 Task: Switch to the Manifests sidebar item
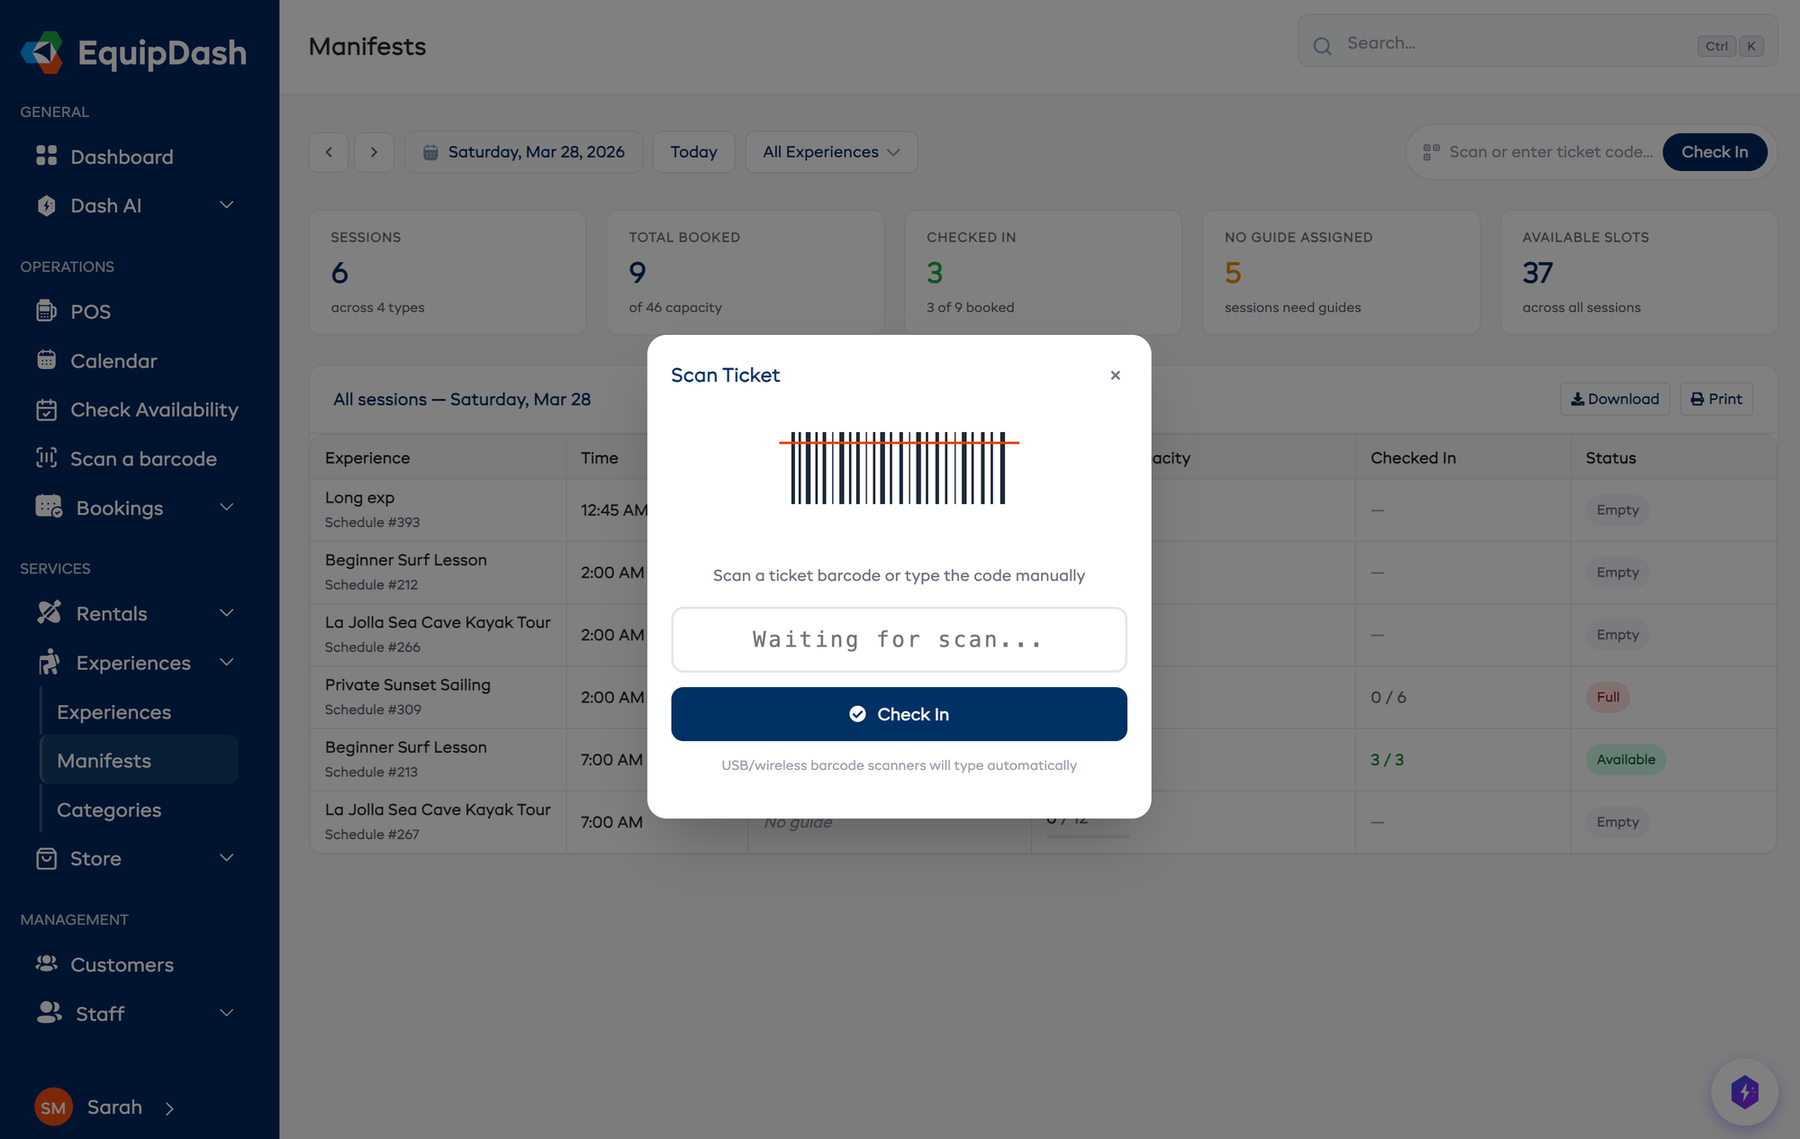(104, 760)
